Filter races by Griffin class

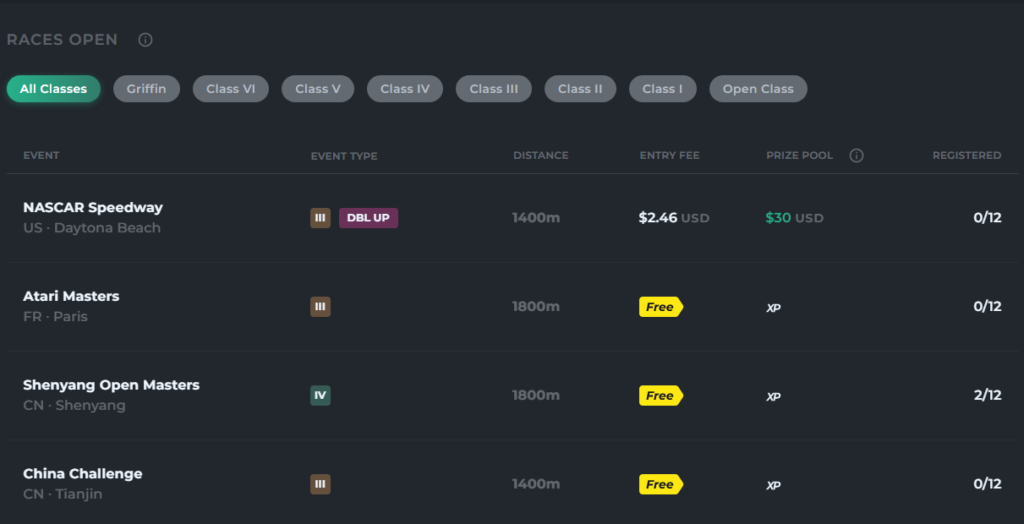(x=146, y=89)
